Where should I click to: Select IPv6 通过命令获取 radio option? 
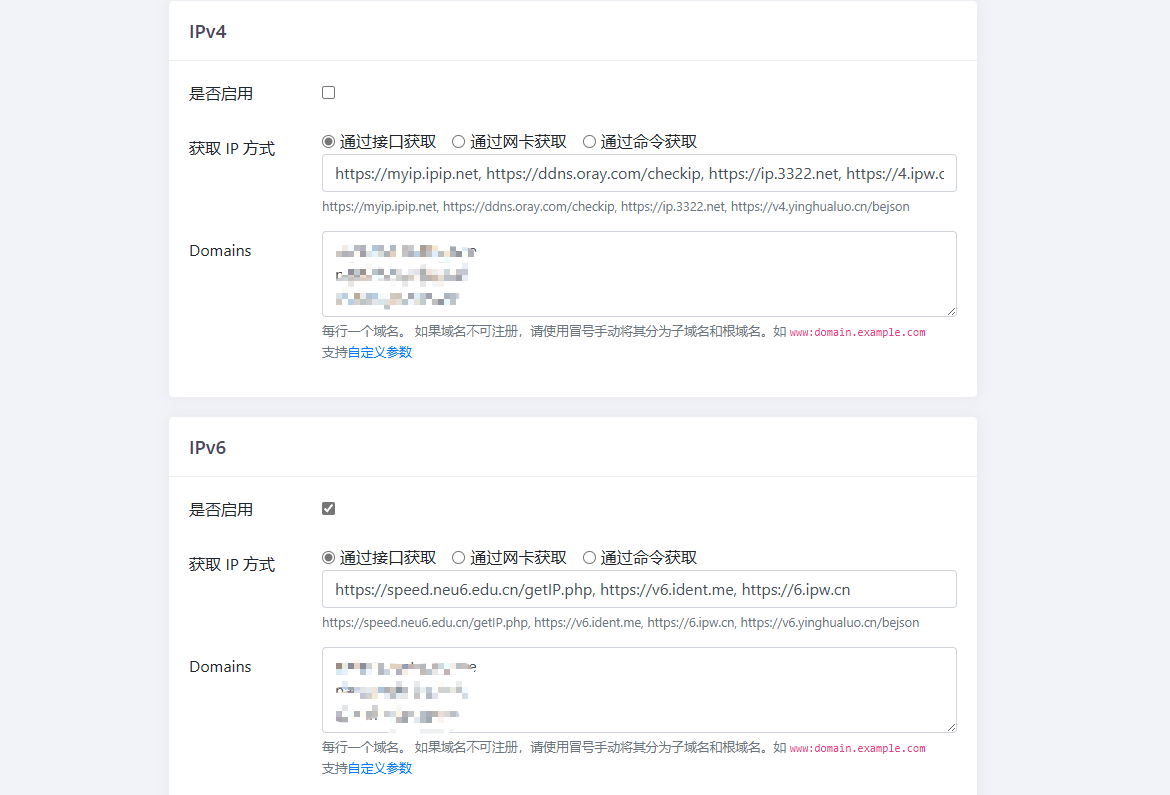(589, 558)
